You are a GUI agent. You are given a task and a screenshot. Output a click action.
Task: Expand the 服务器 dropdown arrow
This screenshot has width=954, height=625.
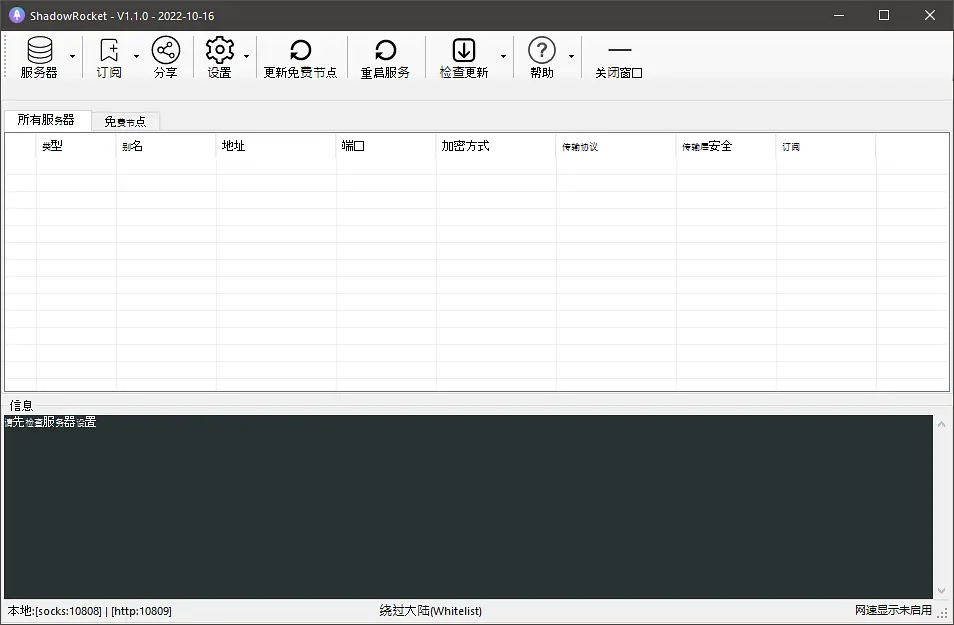click(72, 57)
